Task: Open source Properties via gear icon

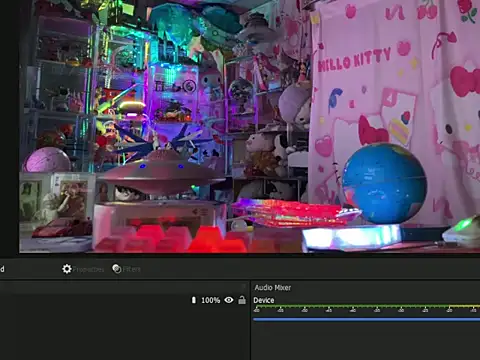Action: pyautogui.click(x=67, y=269)
